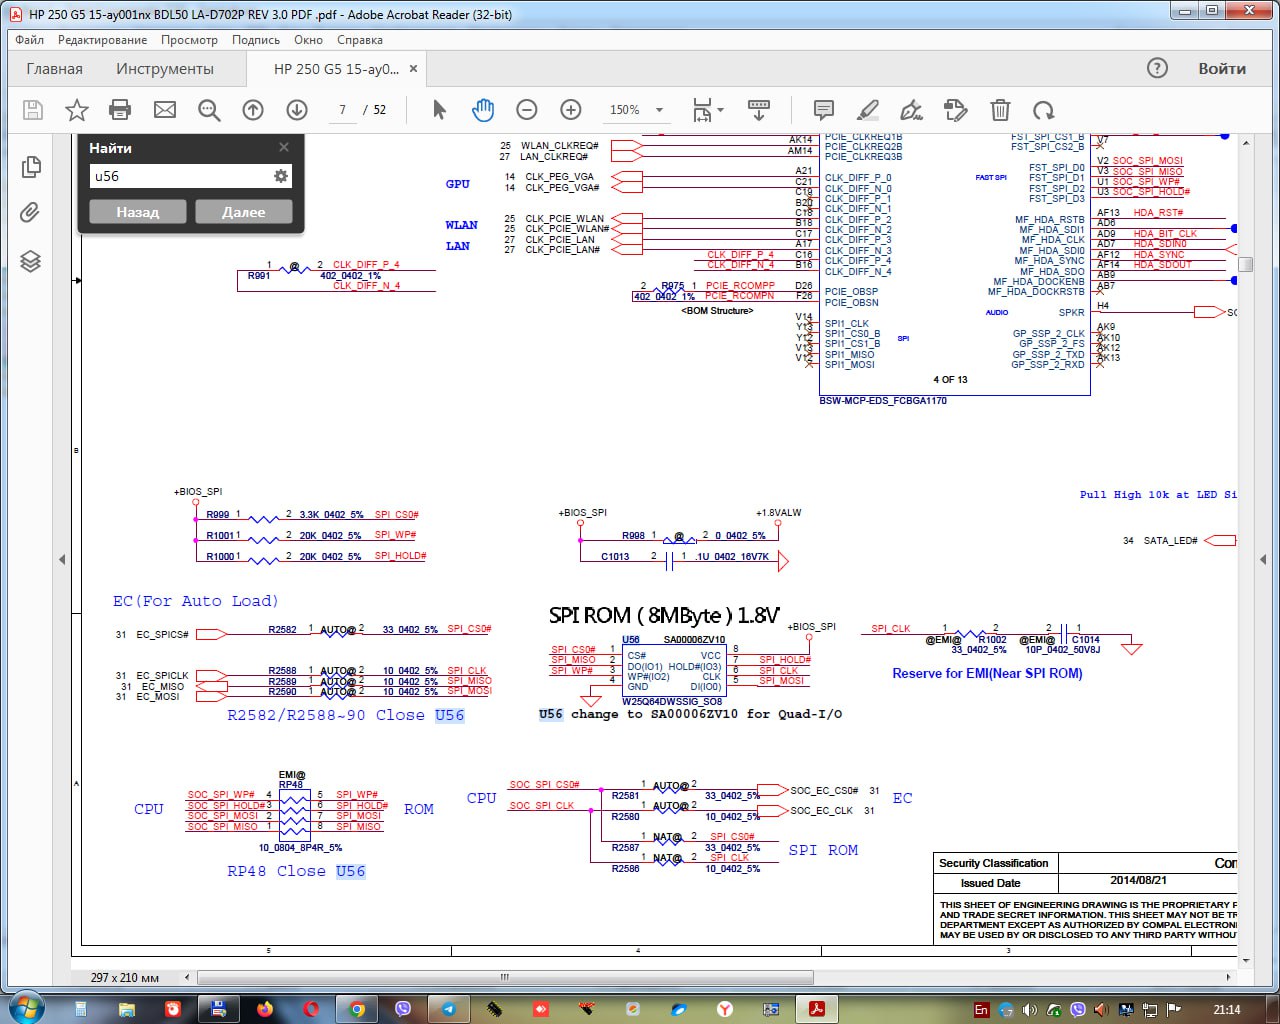Select the HP 250 G5 document tab
This screenshot has height=1024, width=1280.
point(336,69)
